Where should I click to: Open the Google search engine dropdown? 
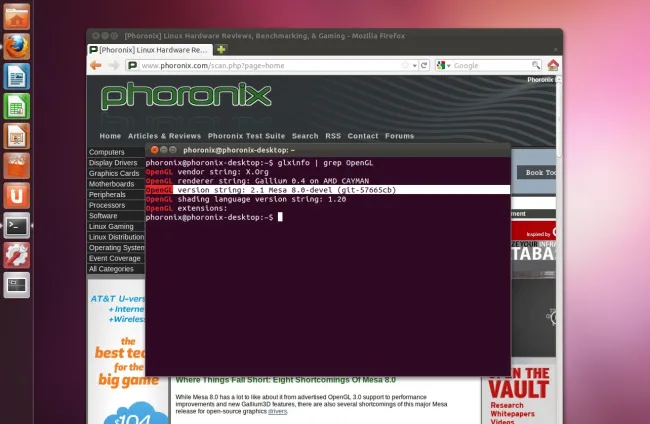(x=443, y=65)
